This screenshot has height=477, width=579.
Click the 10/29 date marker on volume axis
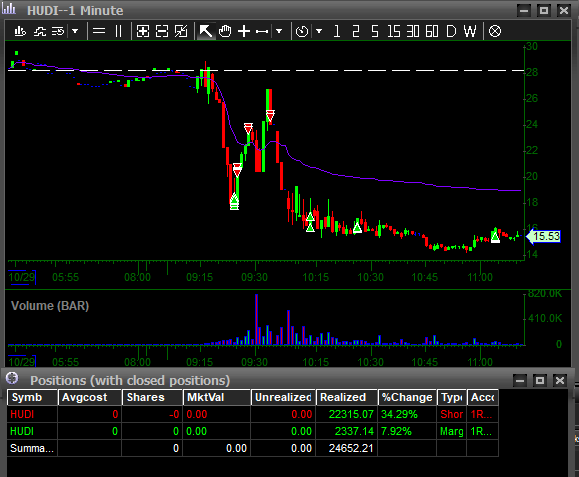(x=22, y=362)
